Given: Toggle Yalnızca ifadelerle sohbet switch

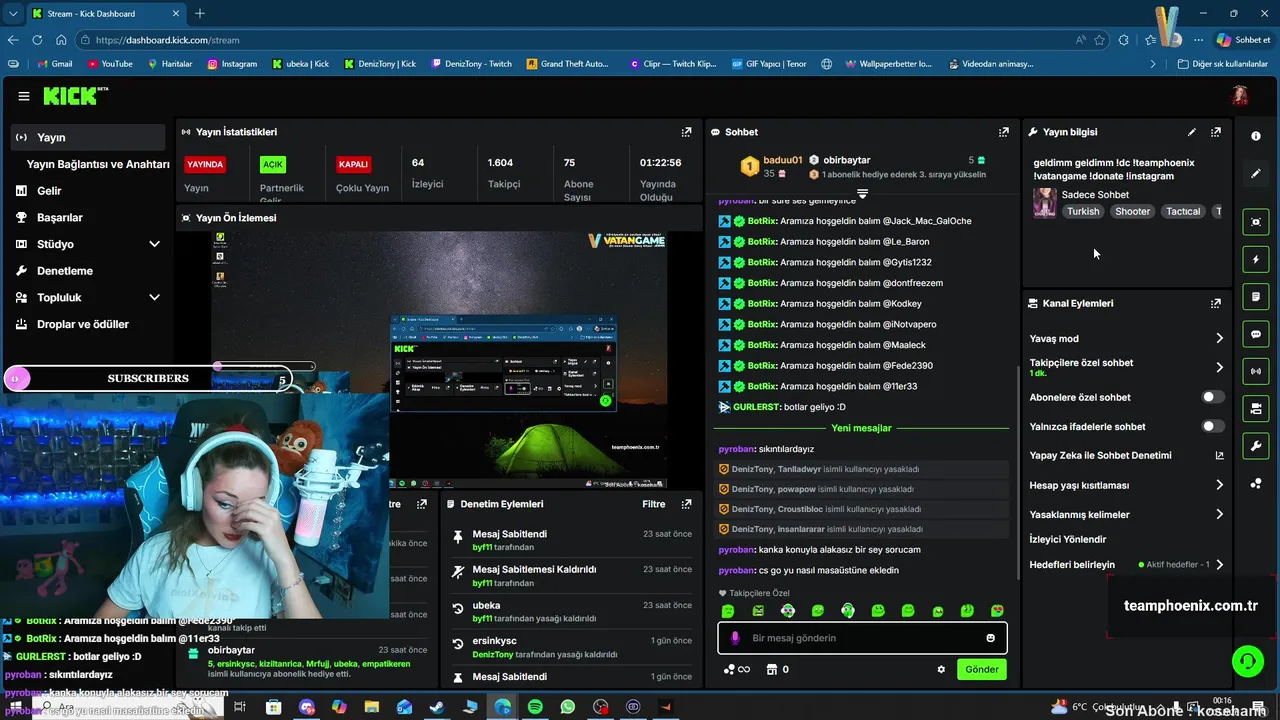Looking at the screenshot, I should tap(1212, 426).
